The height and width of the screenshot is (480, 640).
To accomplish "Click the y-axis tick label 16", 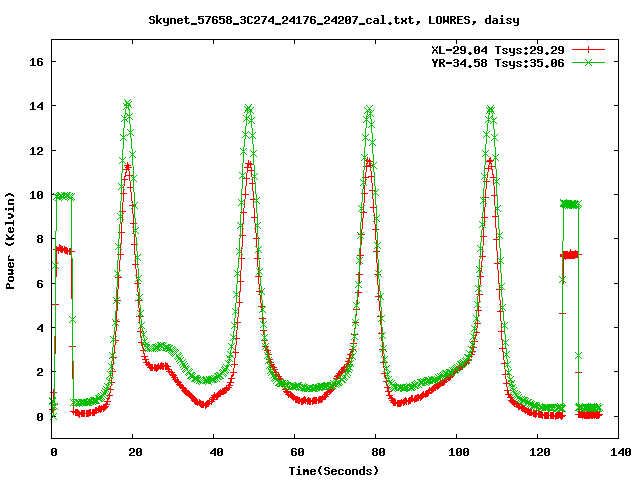I will point(36,62).
